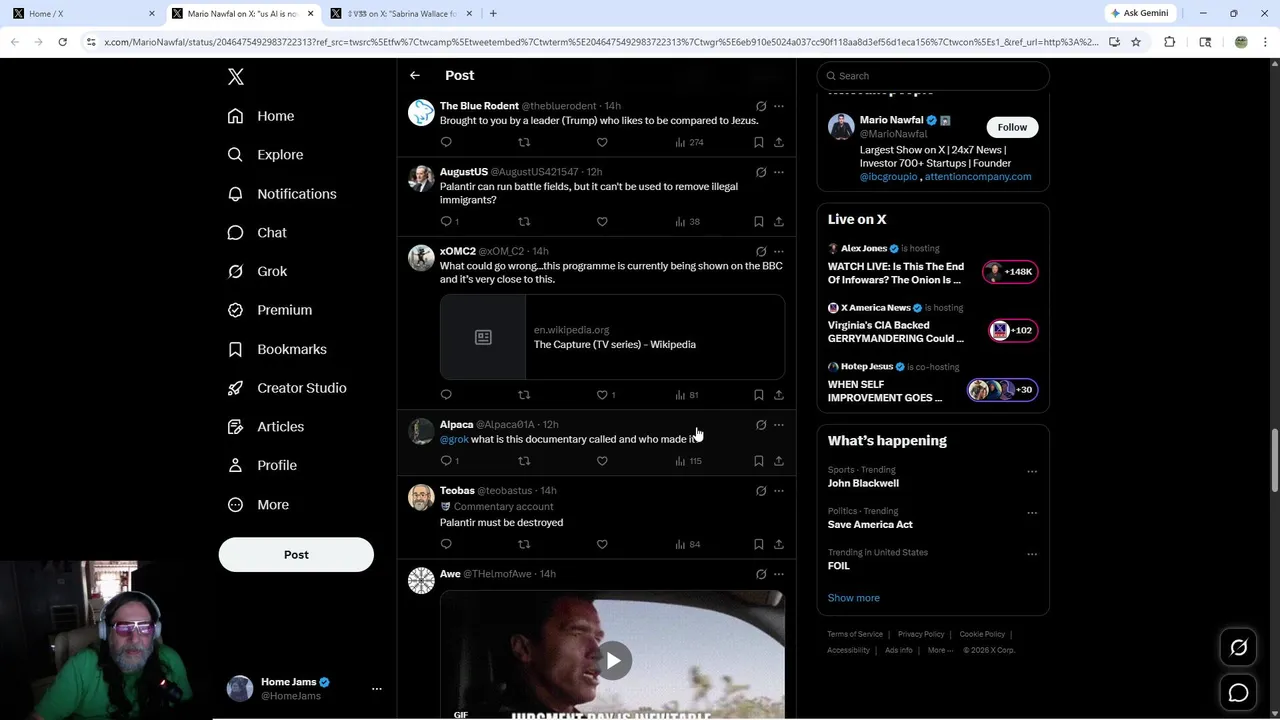
Task: Open options for Save America Act trend
Action: point(1032,513)
